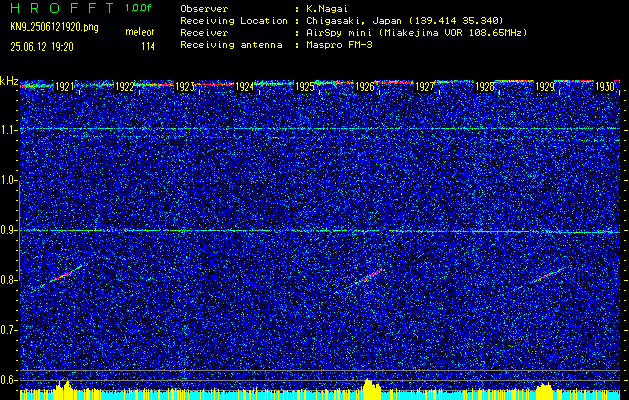This screenshot has height=400, width=629.
Task: Click the 1927 time marker
Action: click(424, 87)
